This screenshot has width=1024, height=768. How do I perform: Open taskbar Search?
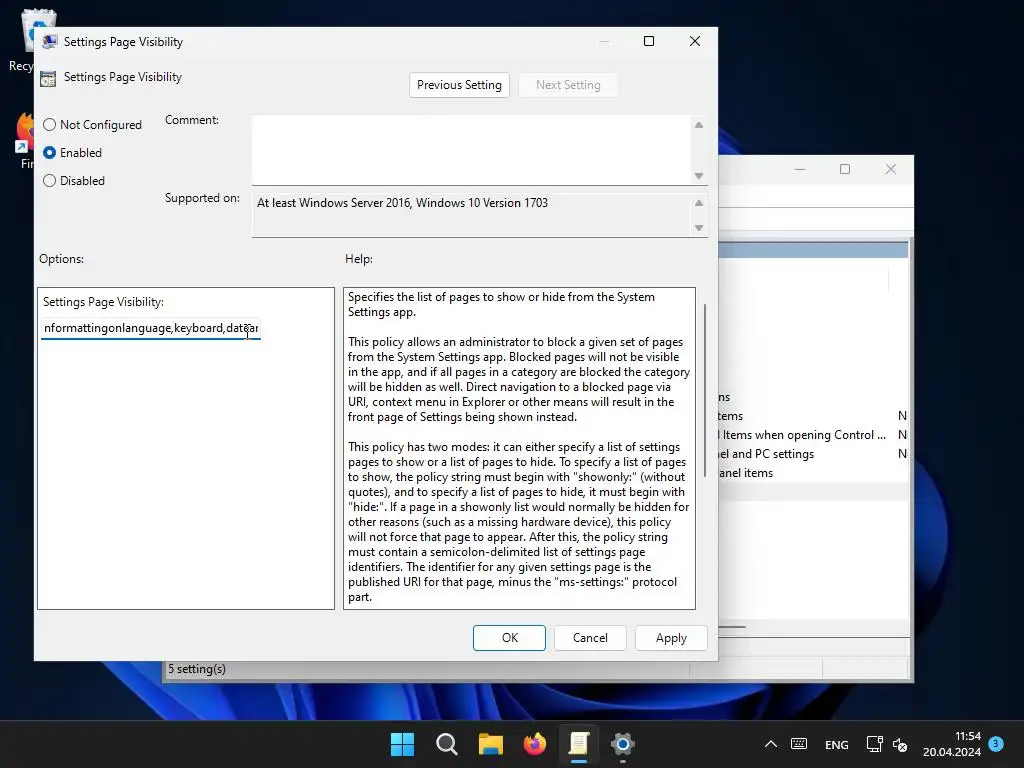coord(447,744)
